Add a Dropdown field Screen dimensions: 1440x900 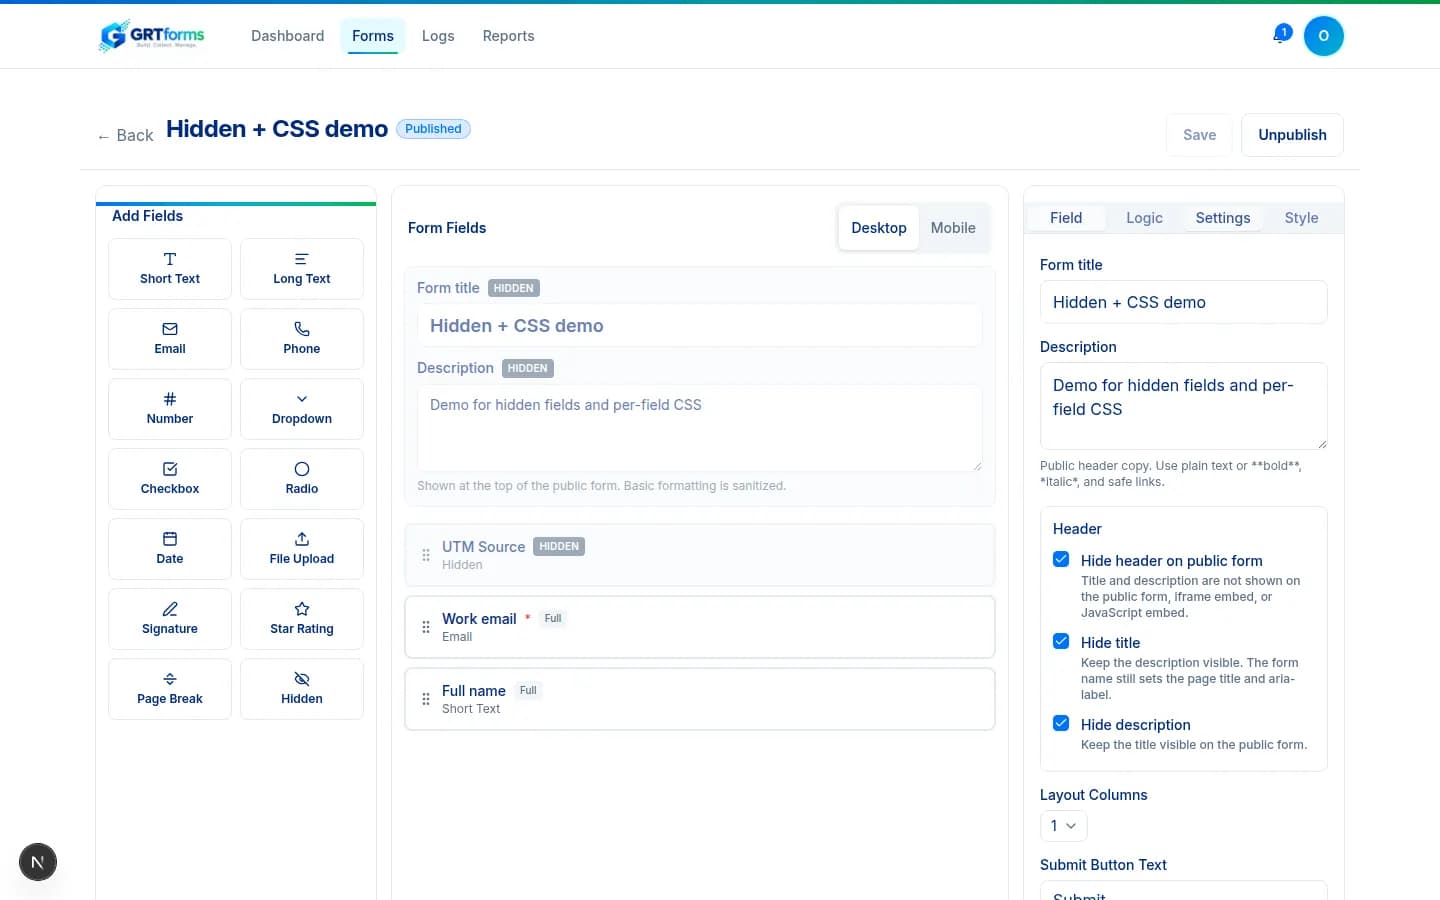coord(302,409)
